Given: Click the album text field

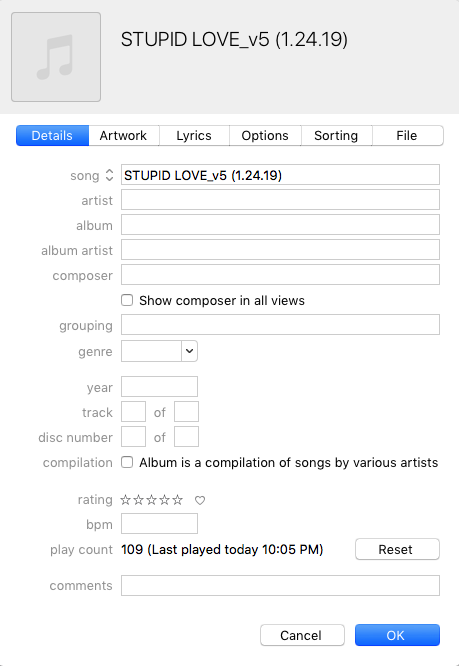Looking at the screenshot, I should coord(280,225).
